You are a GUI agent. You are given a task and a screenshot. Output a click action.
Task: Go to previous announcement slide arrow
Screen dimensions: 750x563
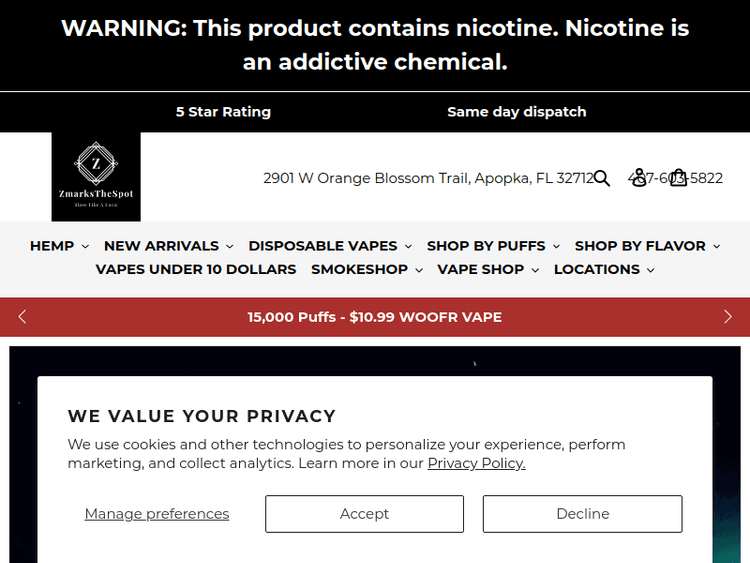tap(23, 317)
